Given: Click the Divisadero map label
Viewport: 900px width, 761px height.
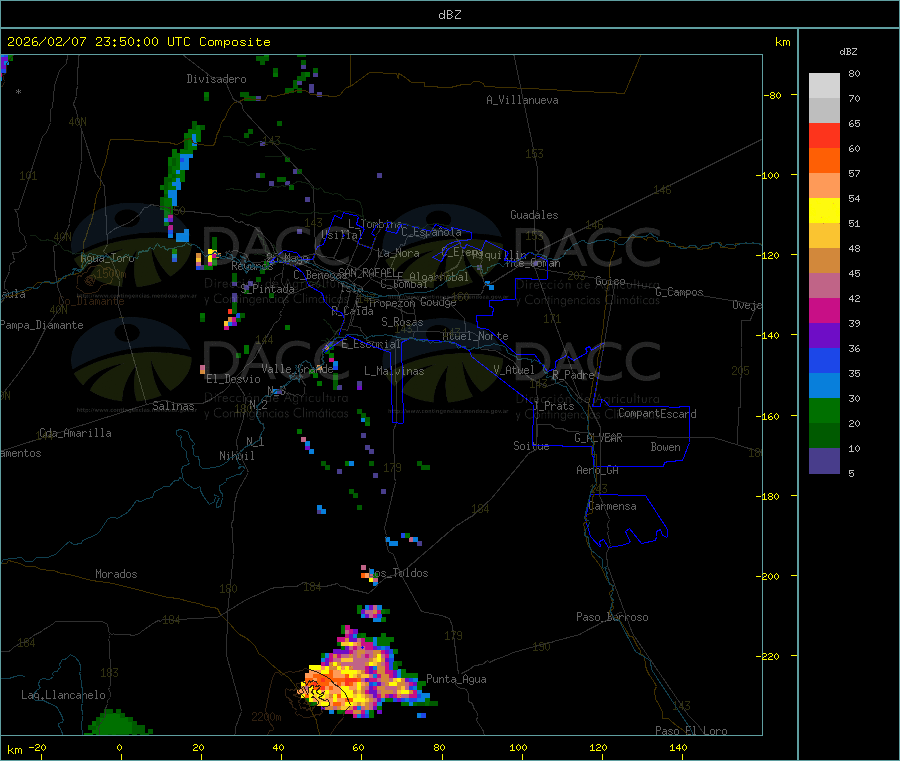Looking at the screenshot, I should pyautogui.click(x=216, y=79).
